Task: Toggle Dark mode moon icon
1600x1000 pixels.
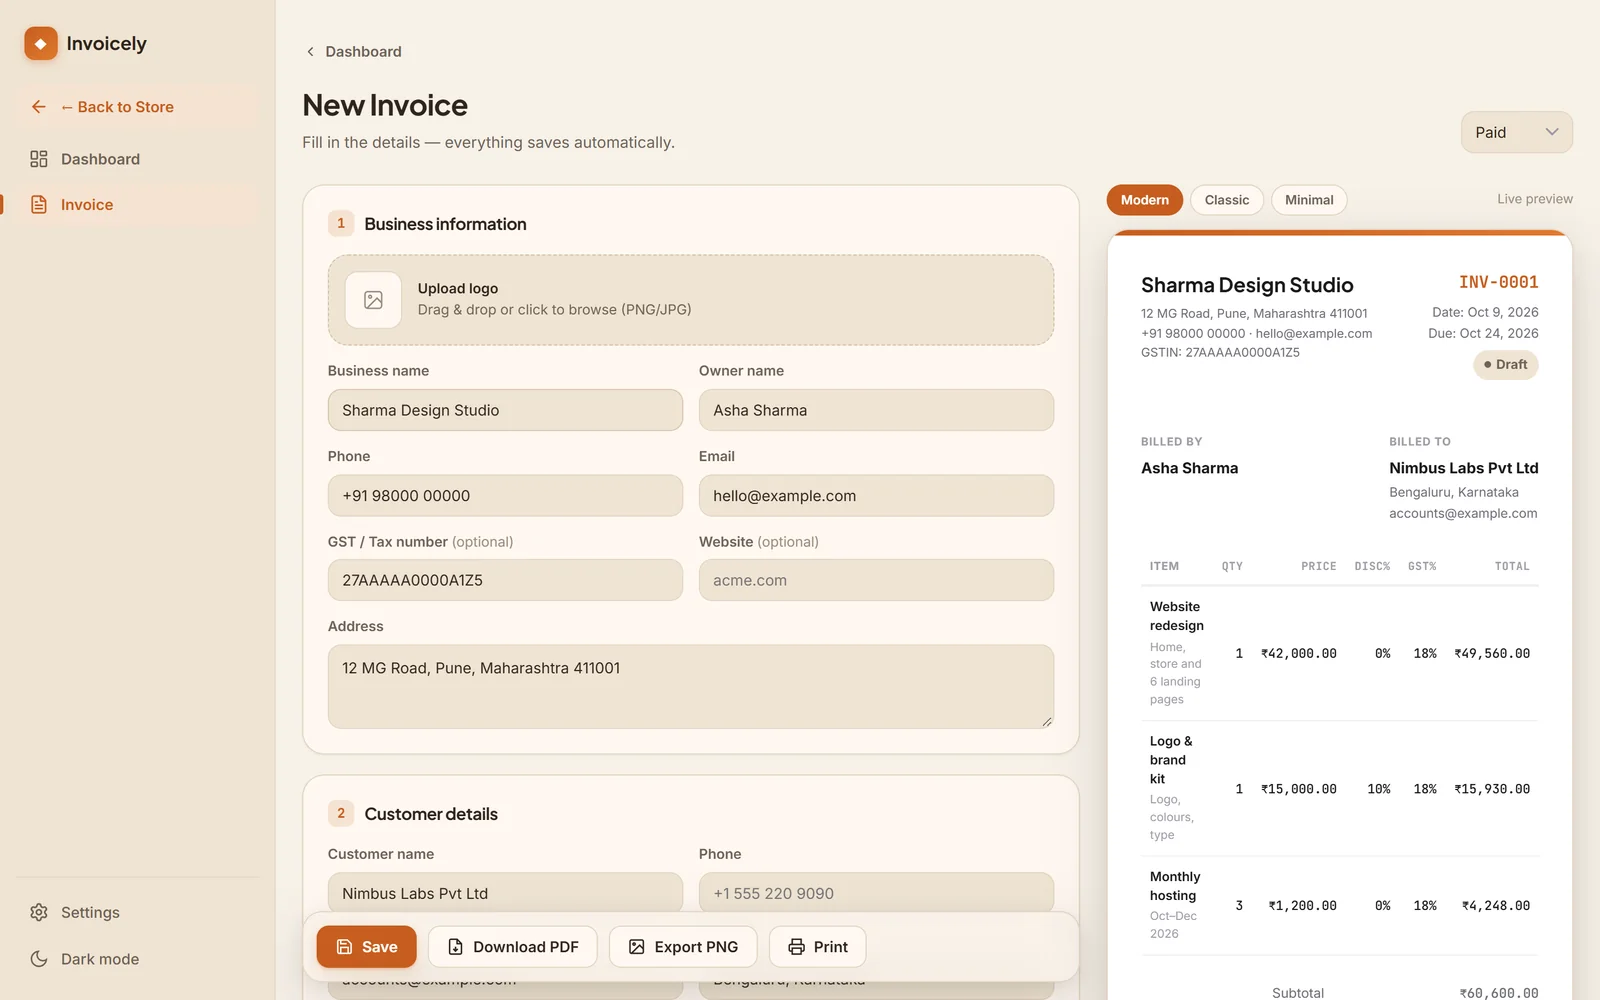Action: [39, 959]
